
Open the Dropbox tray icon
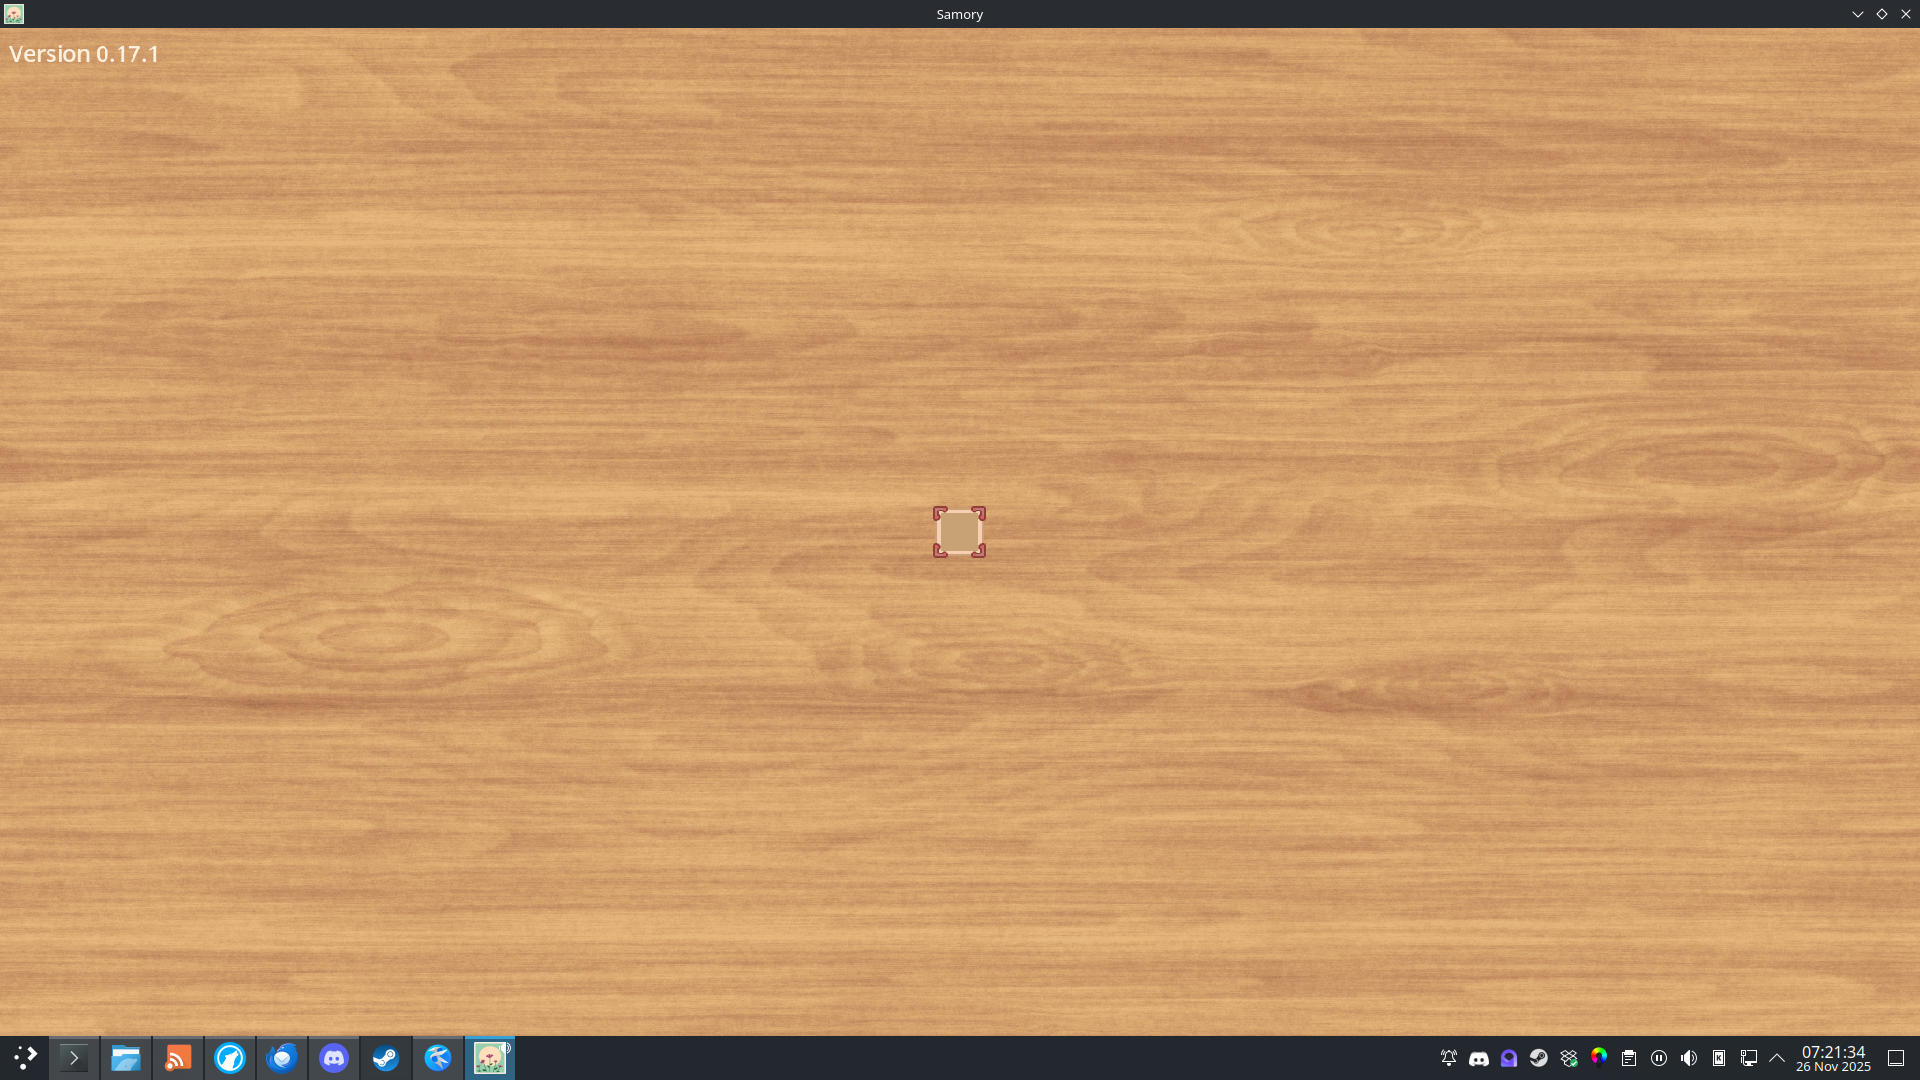[x=1568, y=1058]
